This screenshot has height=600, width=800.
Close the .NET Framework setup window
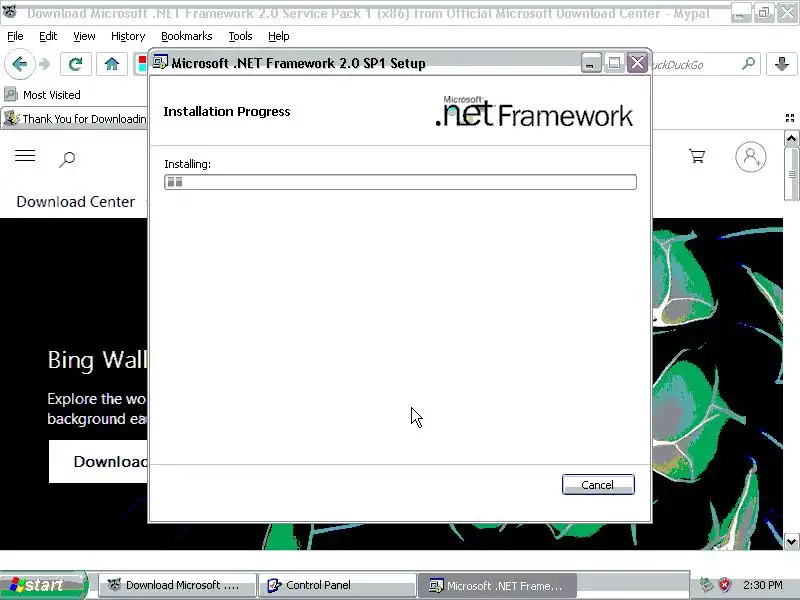[637, 63]
